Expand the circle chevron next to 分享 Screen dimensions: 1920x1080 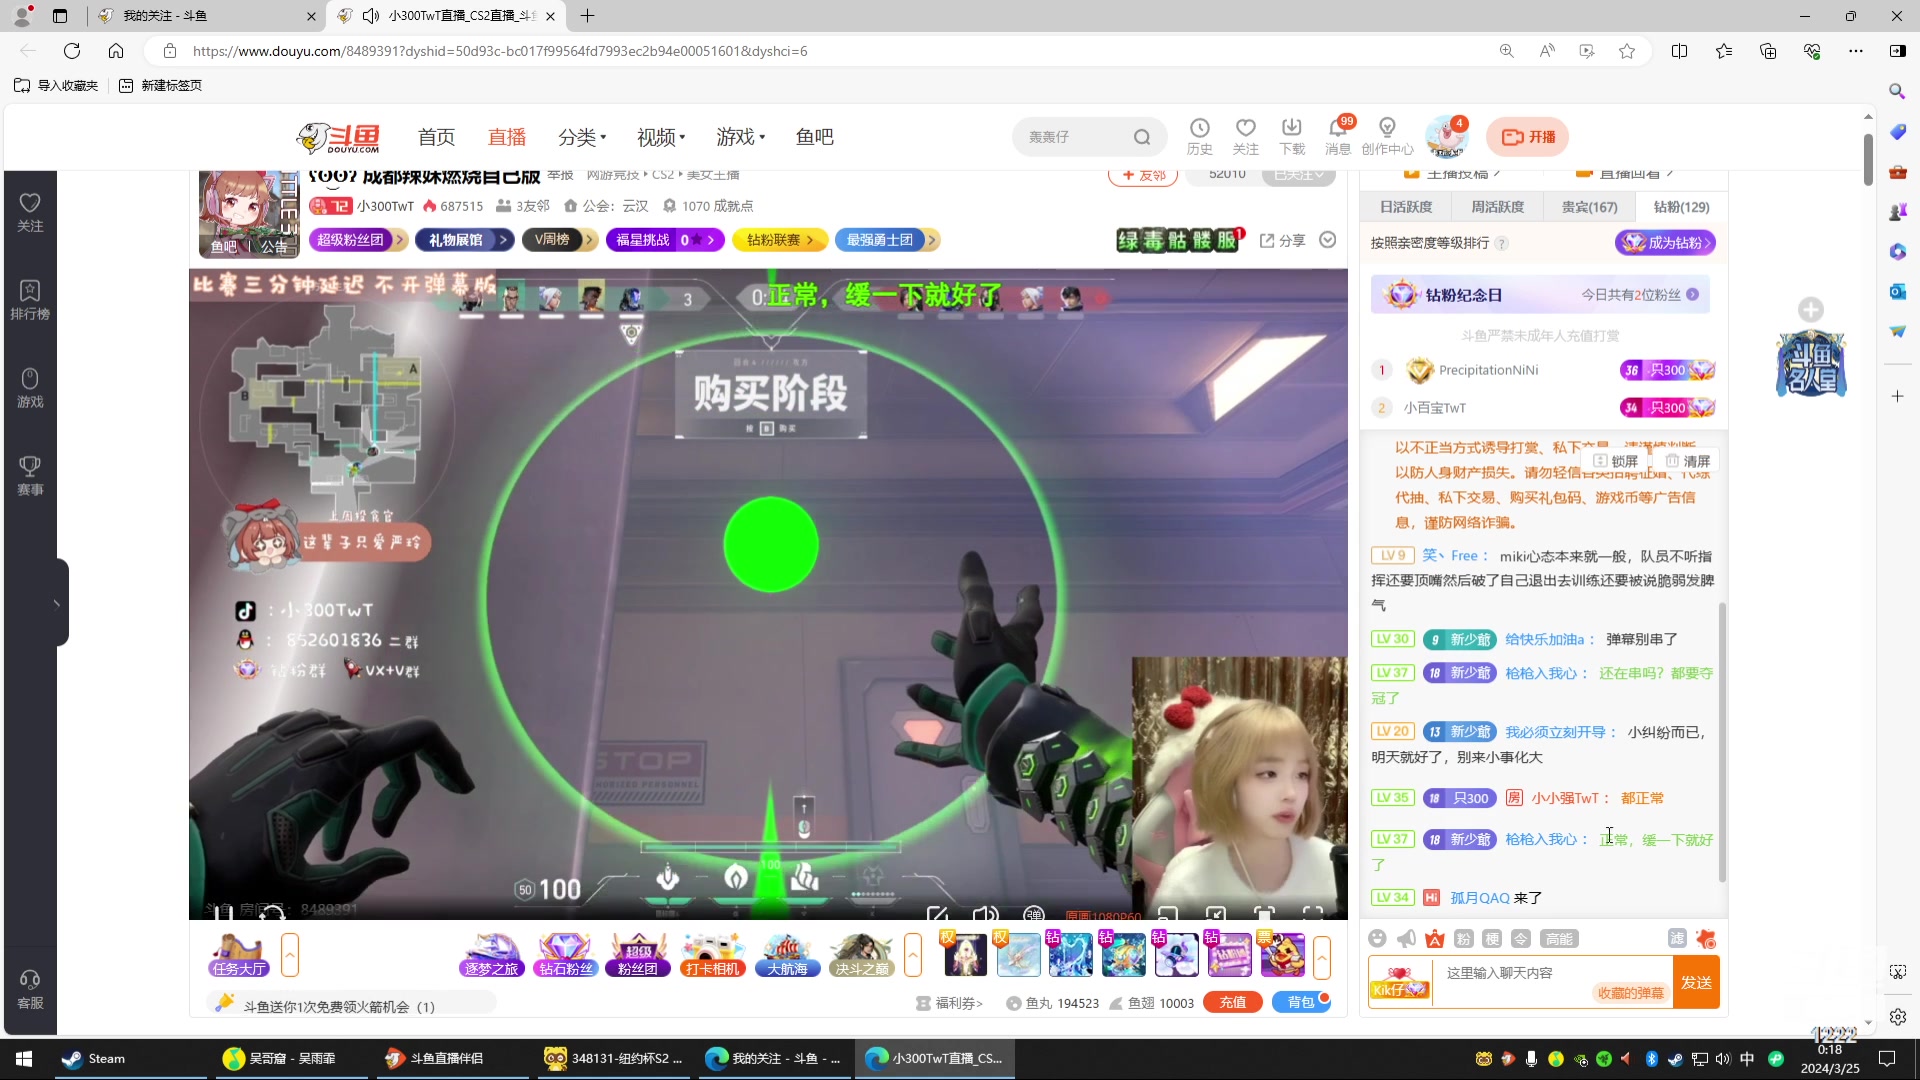pos(1328,240)
